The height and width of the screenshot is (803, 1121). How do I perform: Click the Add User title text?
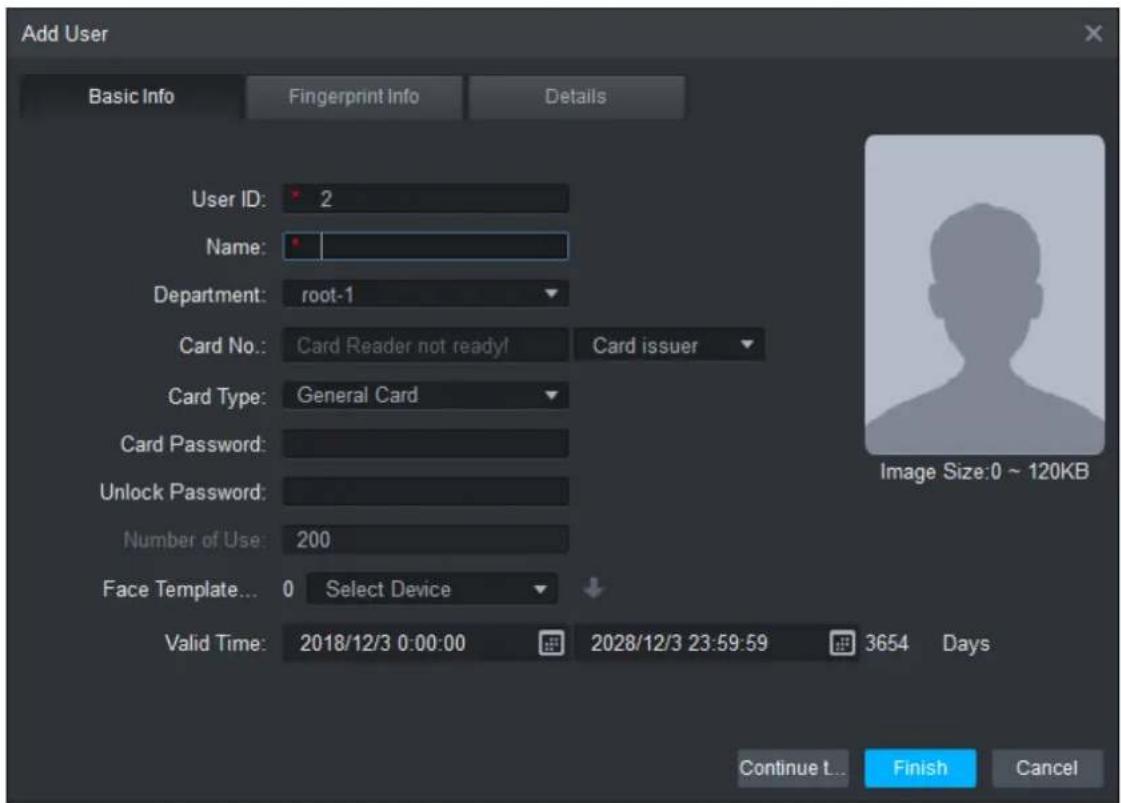[65, 34]
